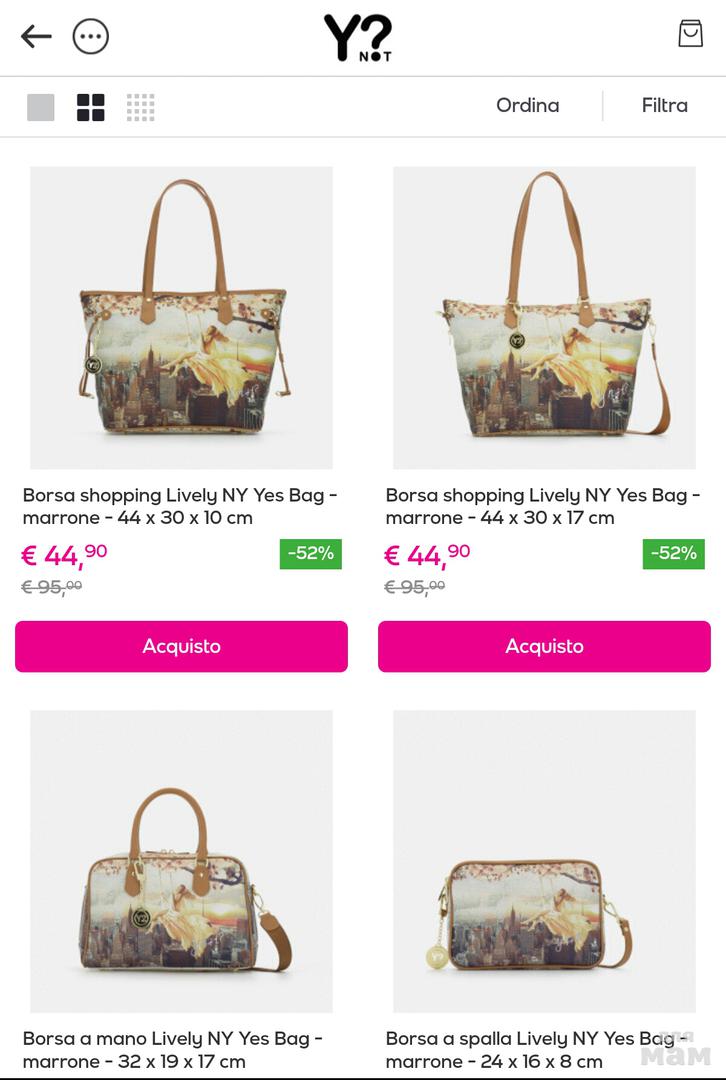Open the three-dots more options icon
The width and height of the screenshot is (726, 1080).
click(x=91, y=37)
